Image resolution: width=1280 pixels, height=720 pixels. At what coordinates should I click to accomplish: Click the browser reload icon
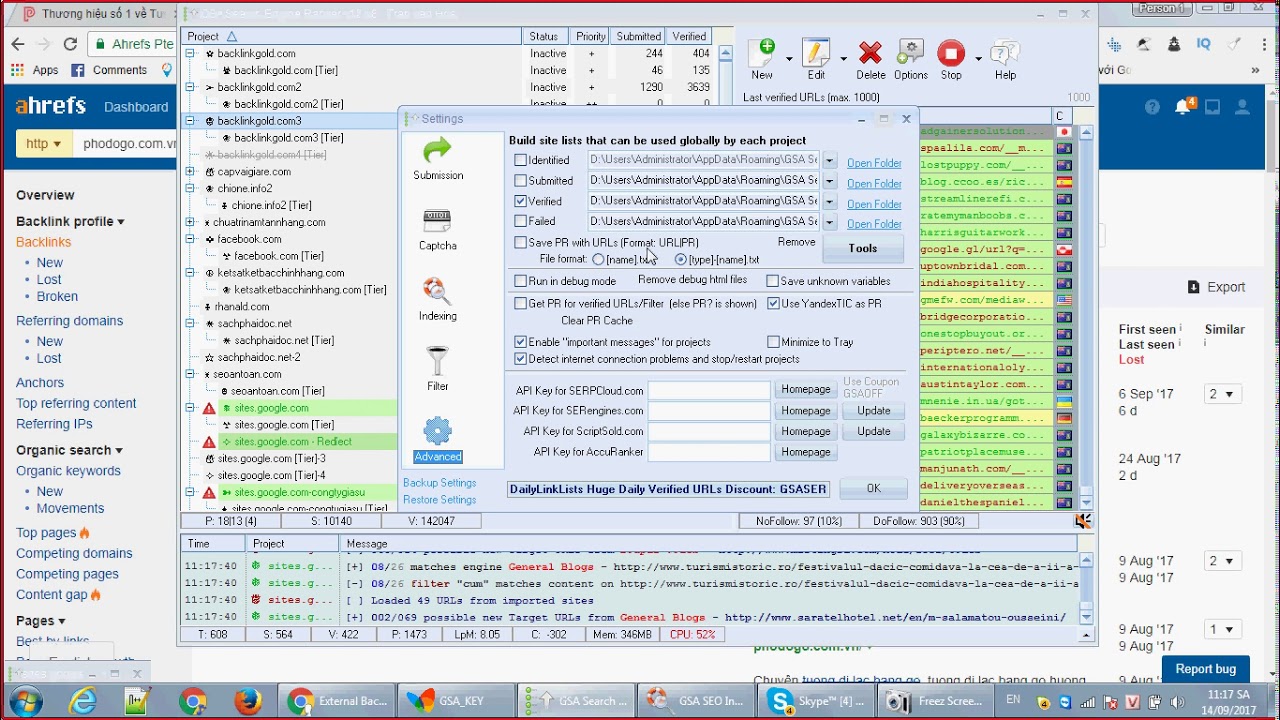(70, 44)
